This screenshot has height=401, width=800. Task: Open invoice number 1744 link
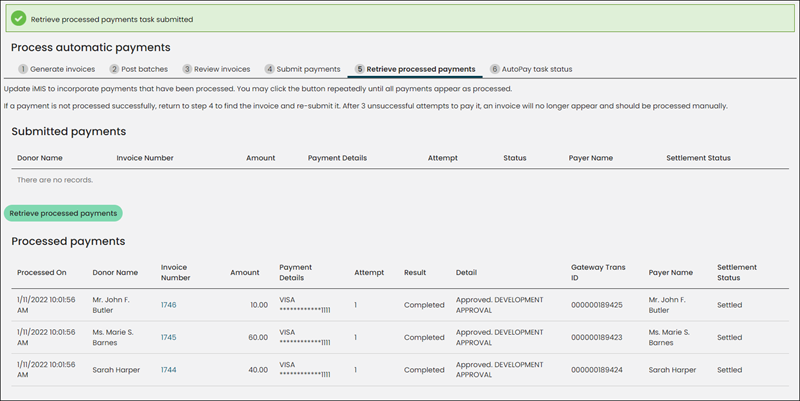coord(168,370)
